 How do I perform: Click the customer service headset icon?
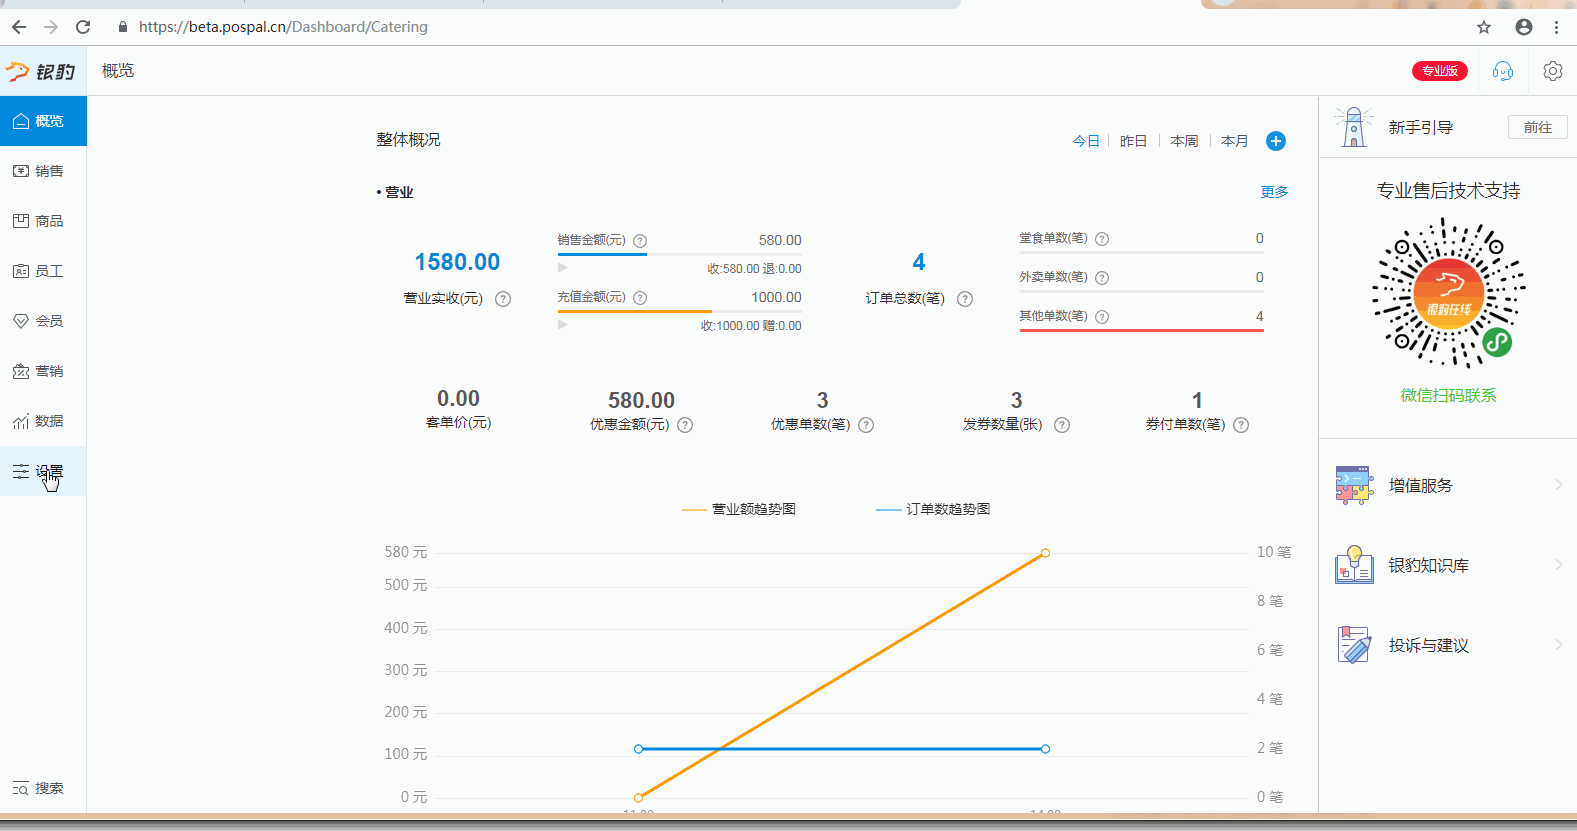(1503, 71)
